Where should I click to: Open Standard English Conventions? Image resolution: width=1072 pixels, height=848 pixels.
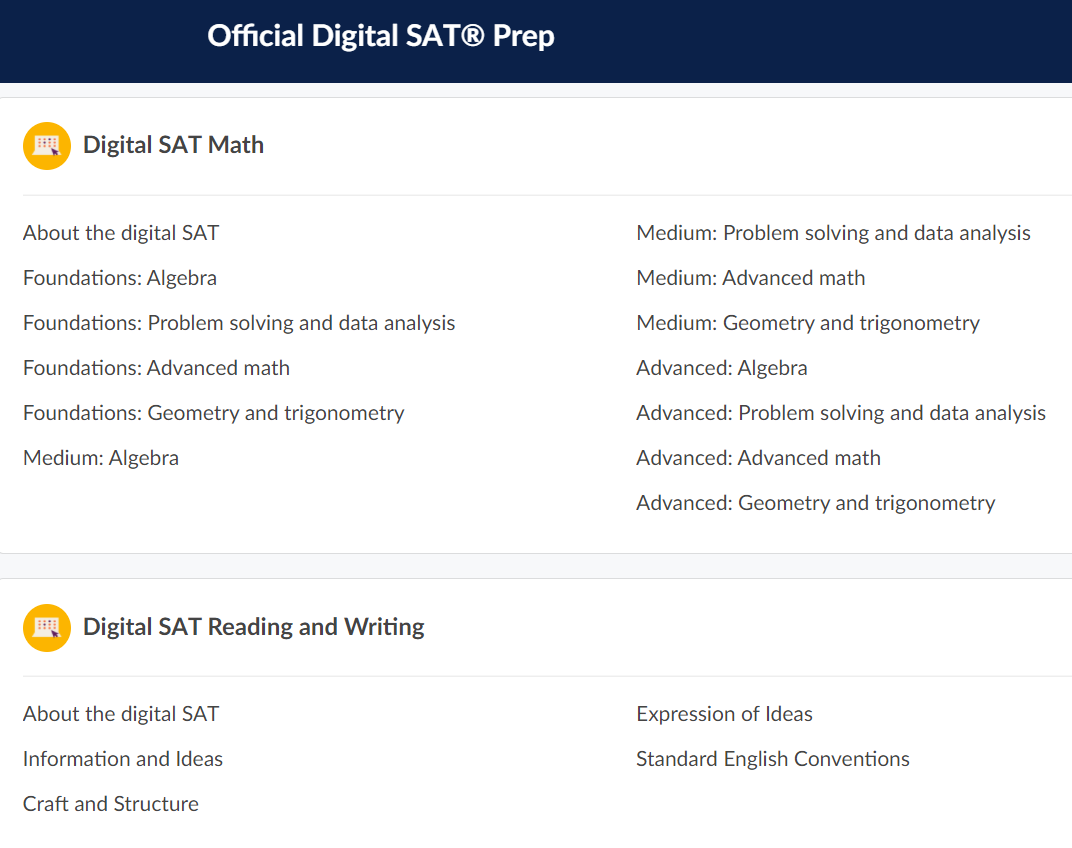pyautogui.click(x=772, y=759)
